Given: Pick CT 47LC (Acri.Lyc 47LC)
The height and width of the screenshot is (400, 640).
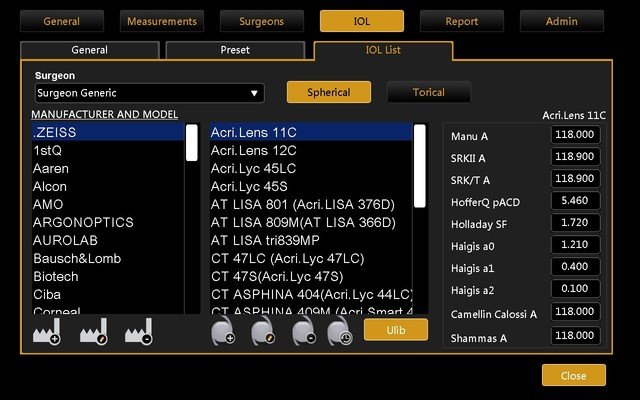Looking at the screenshot, I should click(x=311, y=258).
